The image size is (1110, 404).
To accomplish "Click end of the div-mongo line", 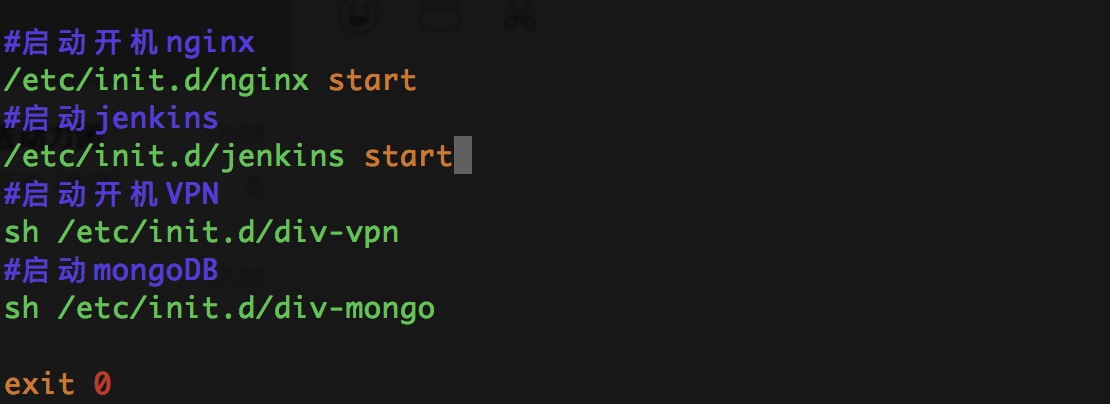I will (436, 308).
